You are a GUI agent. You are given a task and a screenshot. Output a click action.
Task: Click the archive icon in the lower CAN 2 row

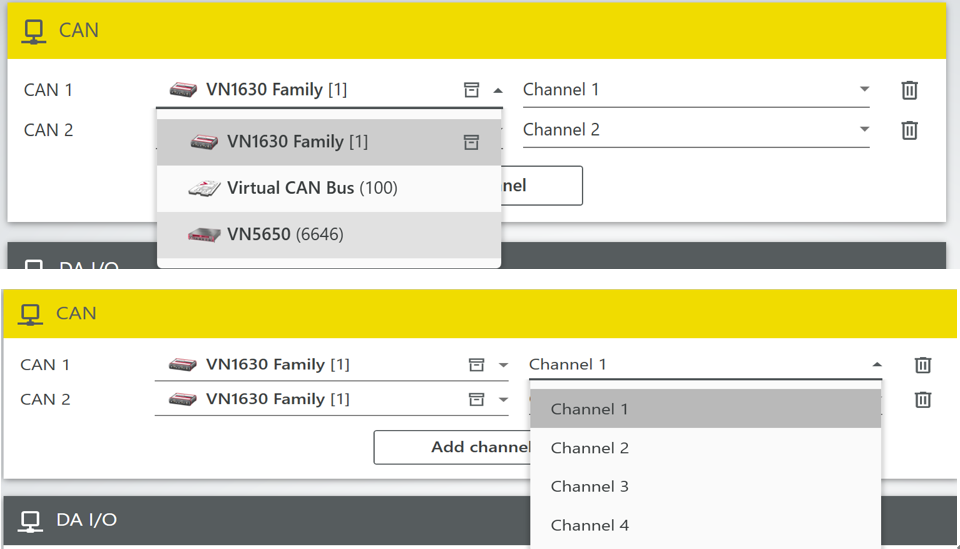477,399
